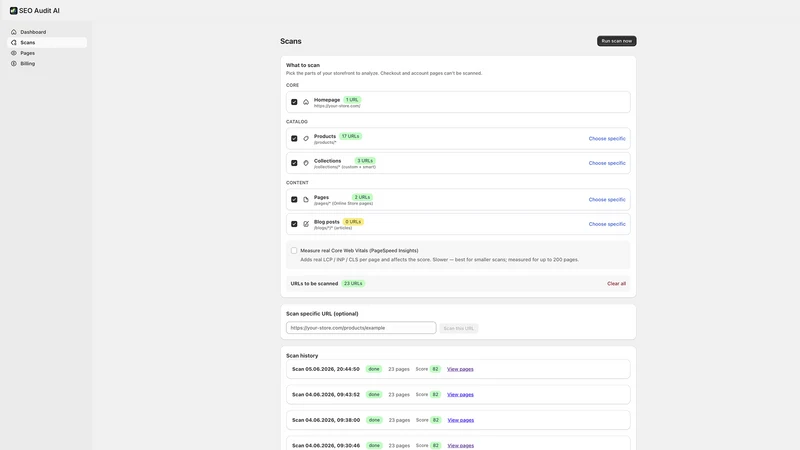Viewport: 800px width, 450px height.
Task: Click the 1 URL badge on Homepage
Action: tap(352, 100)
